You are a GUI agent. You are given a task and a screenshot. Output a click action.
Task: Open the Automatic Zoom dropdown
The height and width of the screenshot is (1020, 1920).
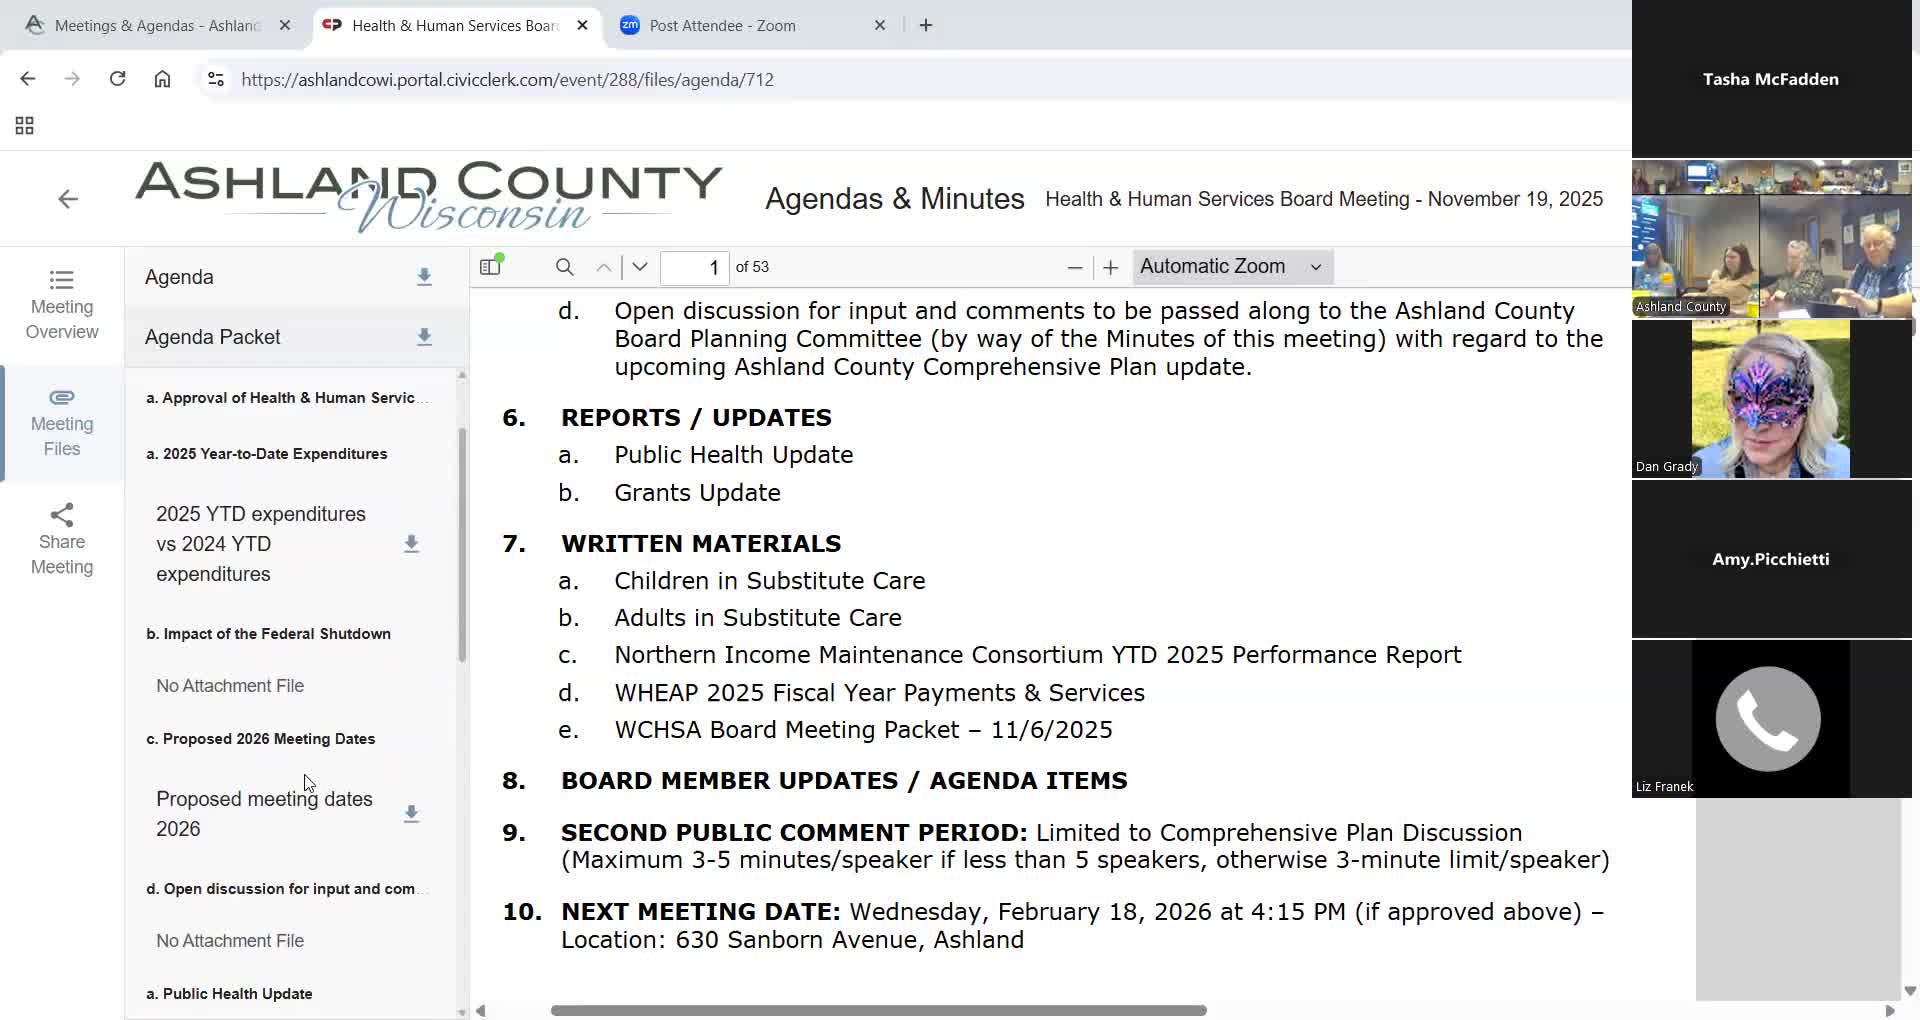pyautogui.click(x=1232, y=267)
